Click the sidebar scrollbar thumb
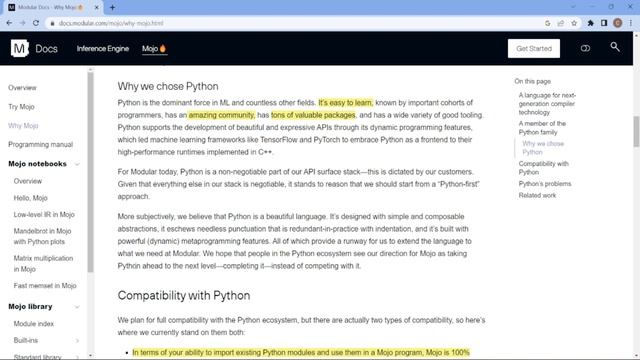 point(90,172)
